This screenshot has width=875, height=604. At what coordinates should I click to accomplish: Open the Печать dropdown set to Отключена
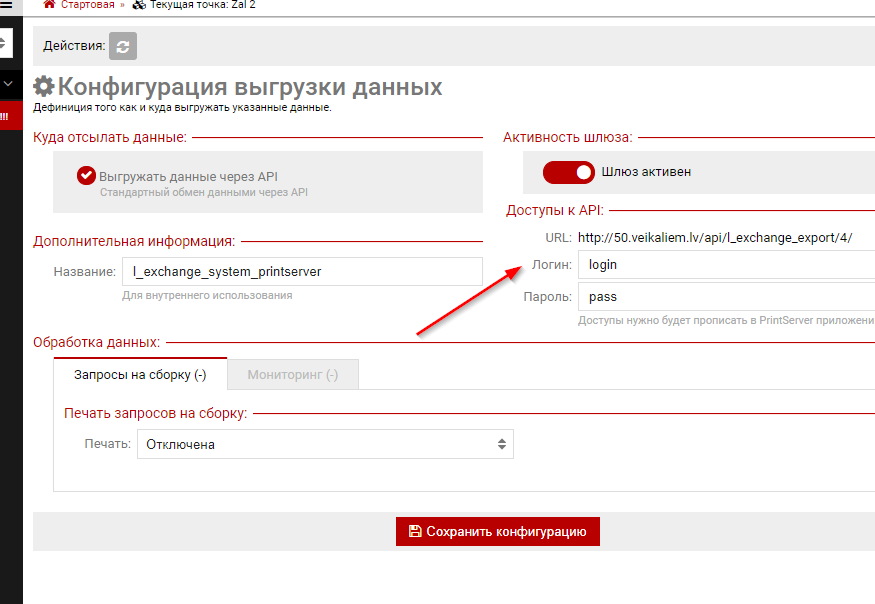pyautogui.click(x=325, y=445)
